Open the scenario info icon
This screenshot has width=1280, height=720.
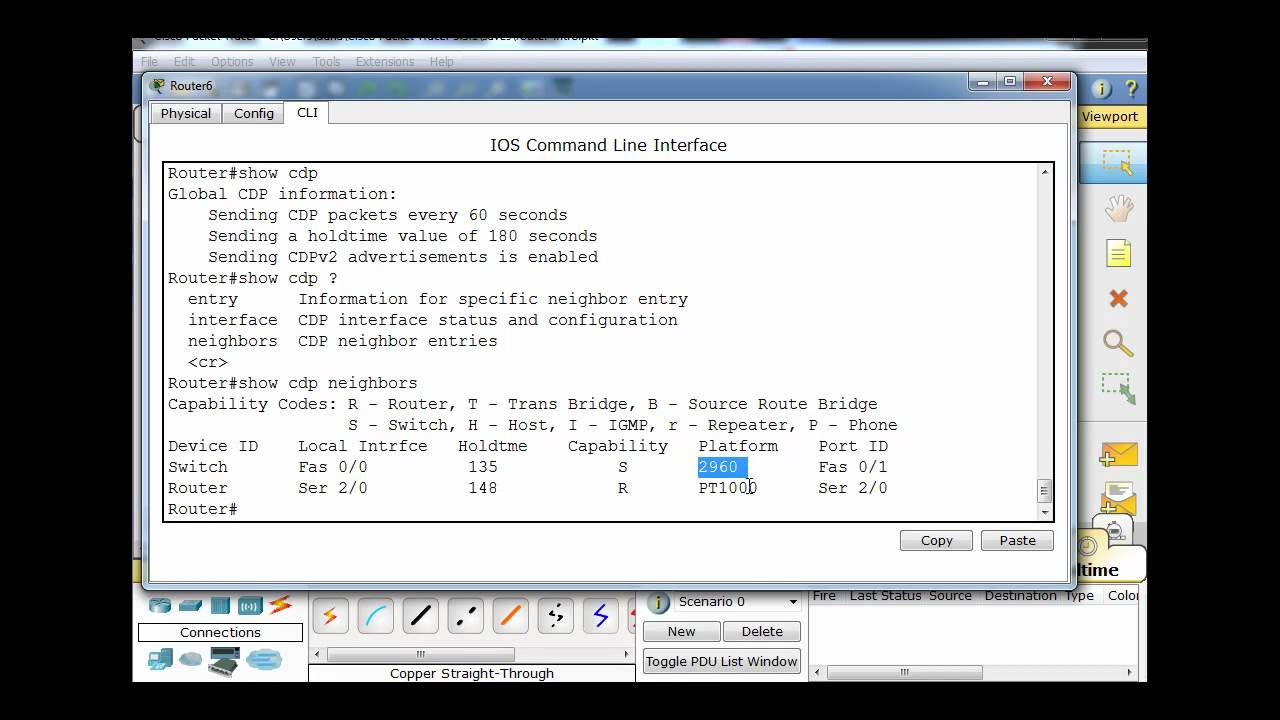[658, 602]
